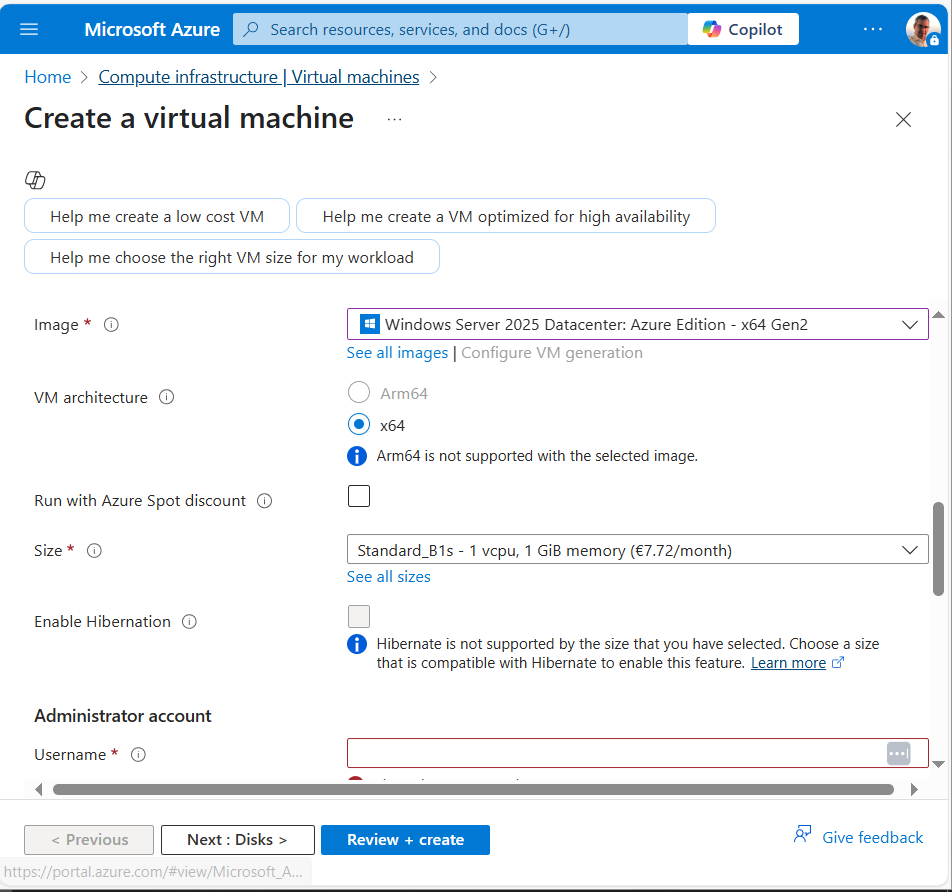Click the scroll right arrow
The height and width of the screenshot is (892, 952).
[x=914, y=789]
